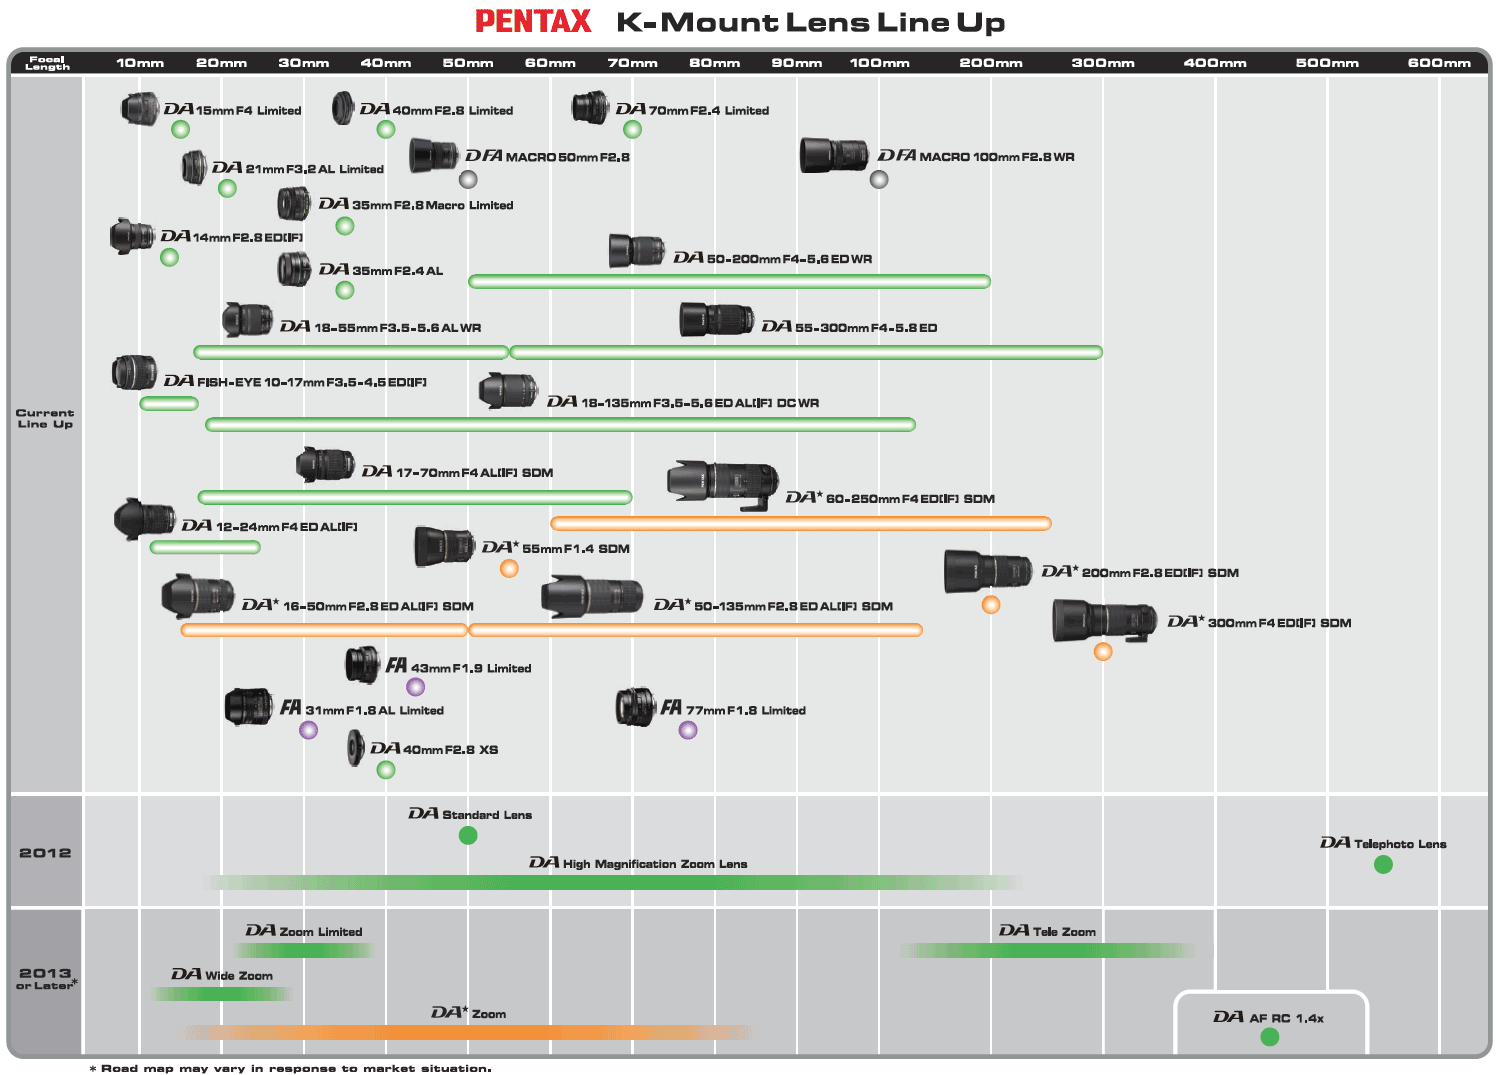
Task: Click the orange dot under DA* 200mm F2.8
Action: click(x=991, y=604)
